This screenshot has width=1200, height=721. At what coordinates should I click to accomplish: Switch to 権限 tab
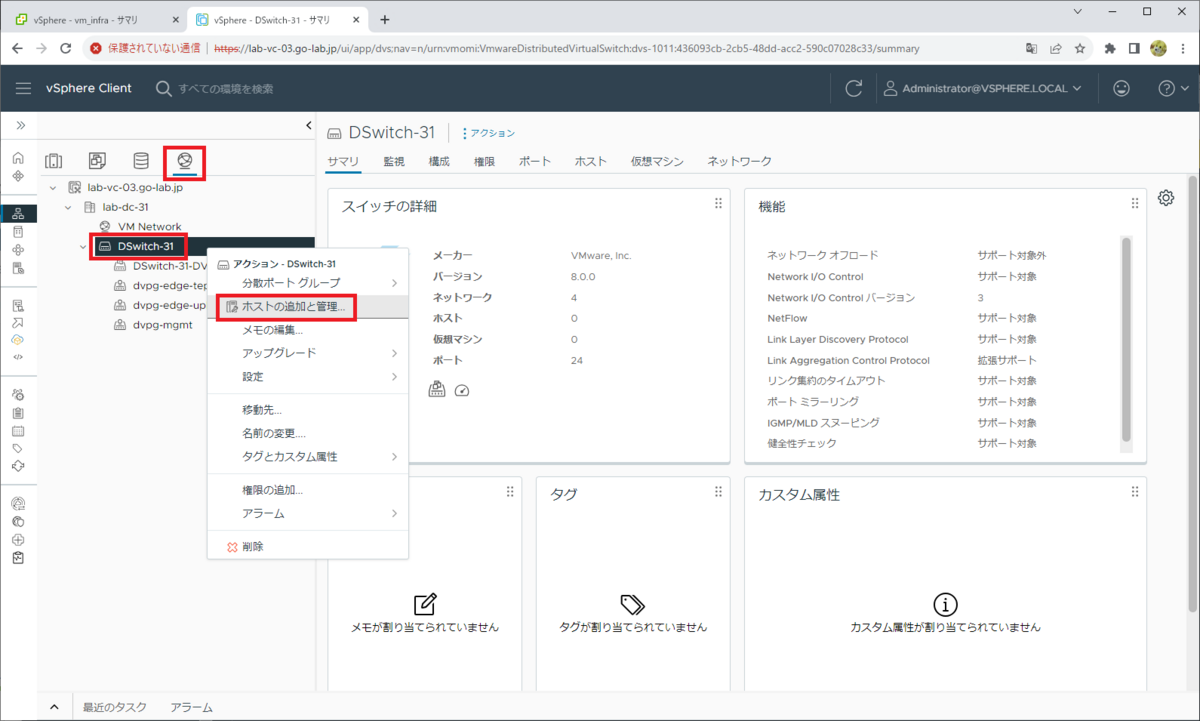click(484, 161)
